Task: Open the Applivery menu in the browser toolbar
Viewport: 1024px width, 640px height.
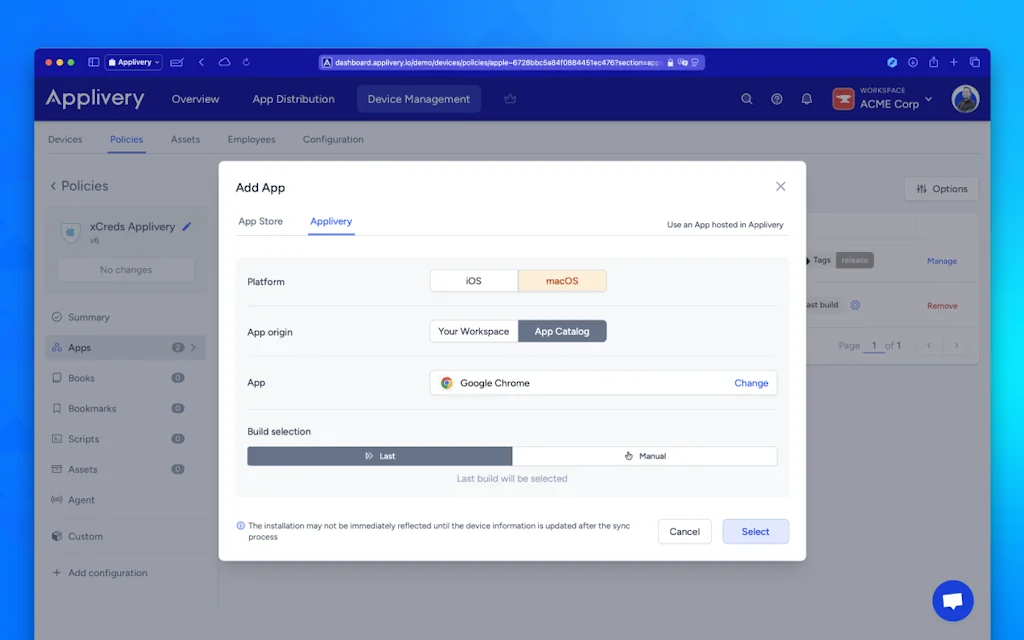Action: tap(133, 62)
